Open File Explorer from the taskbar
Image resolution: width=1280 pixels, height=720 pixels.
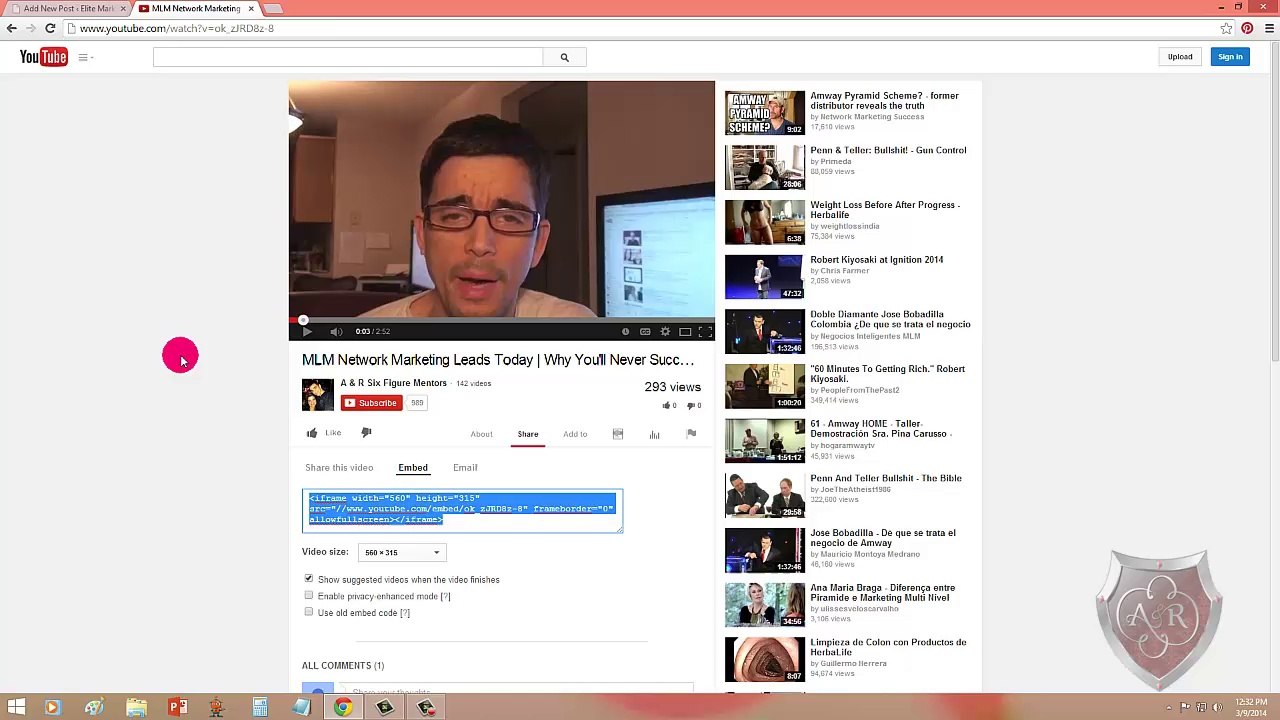136,708
